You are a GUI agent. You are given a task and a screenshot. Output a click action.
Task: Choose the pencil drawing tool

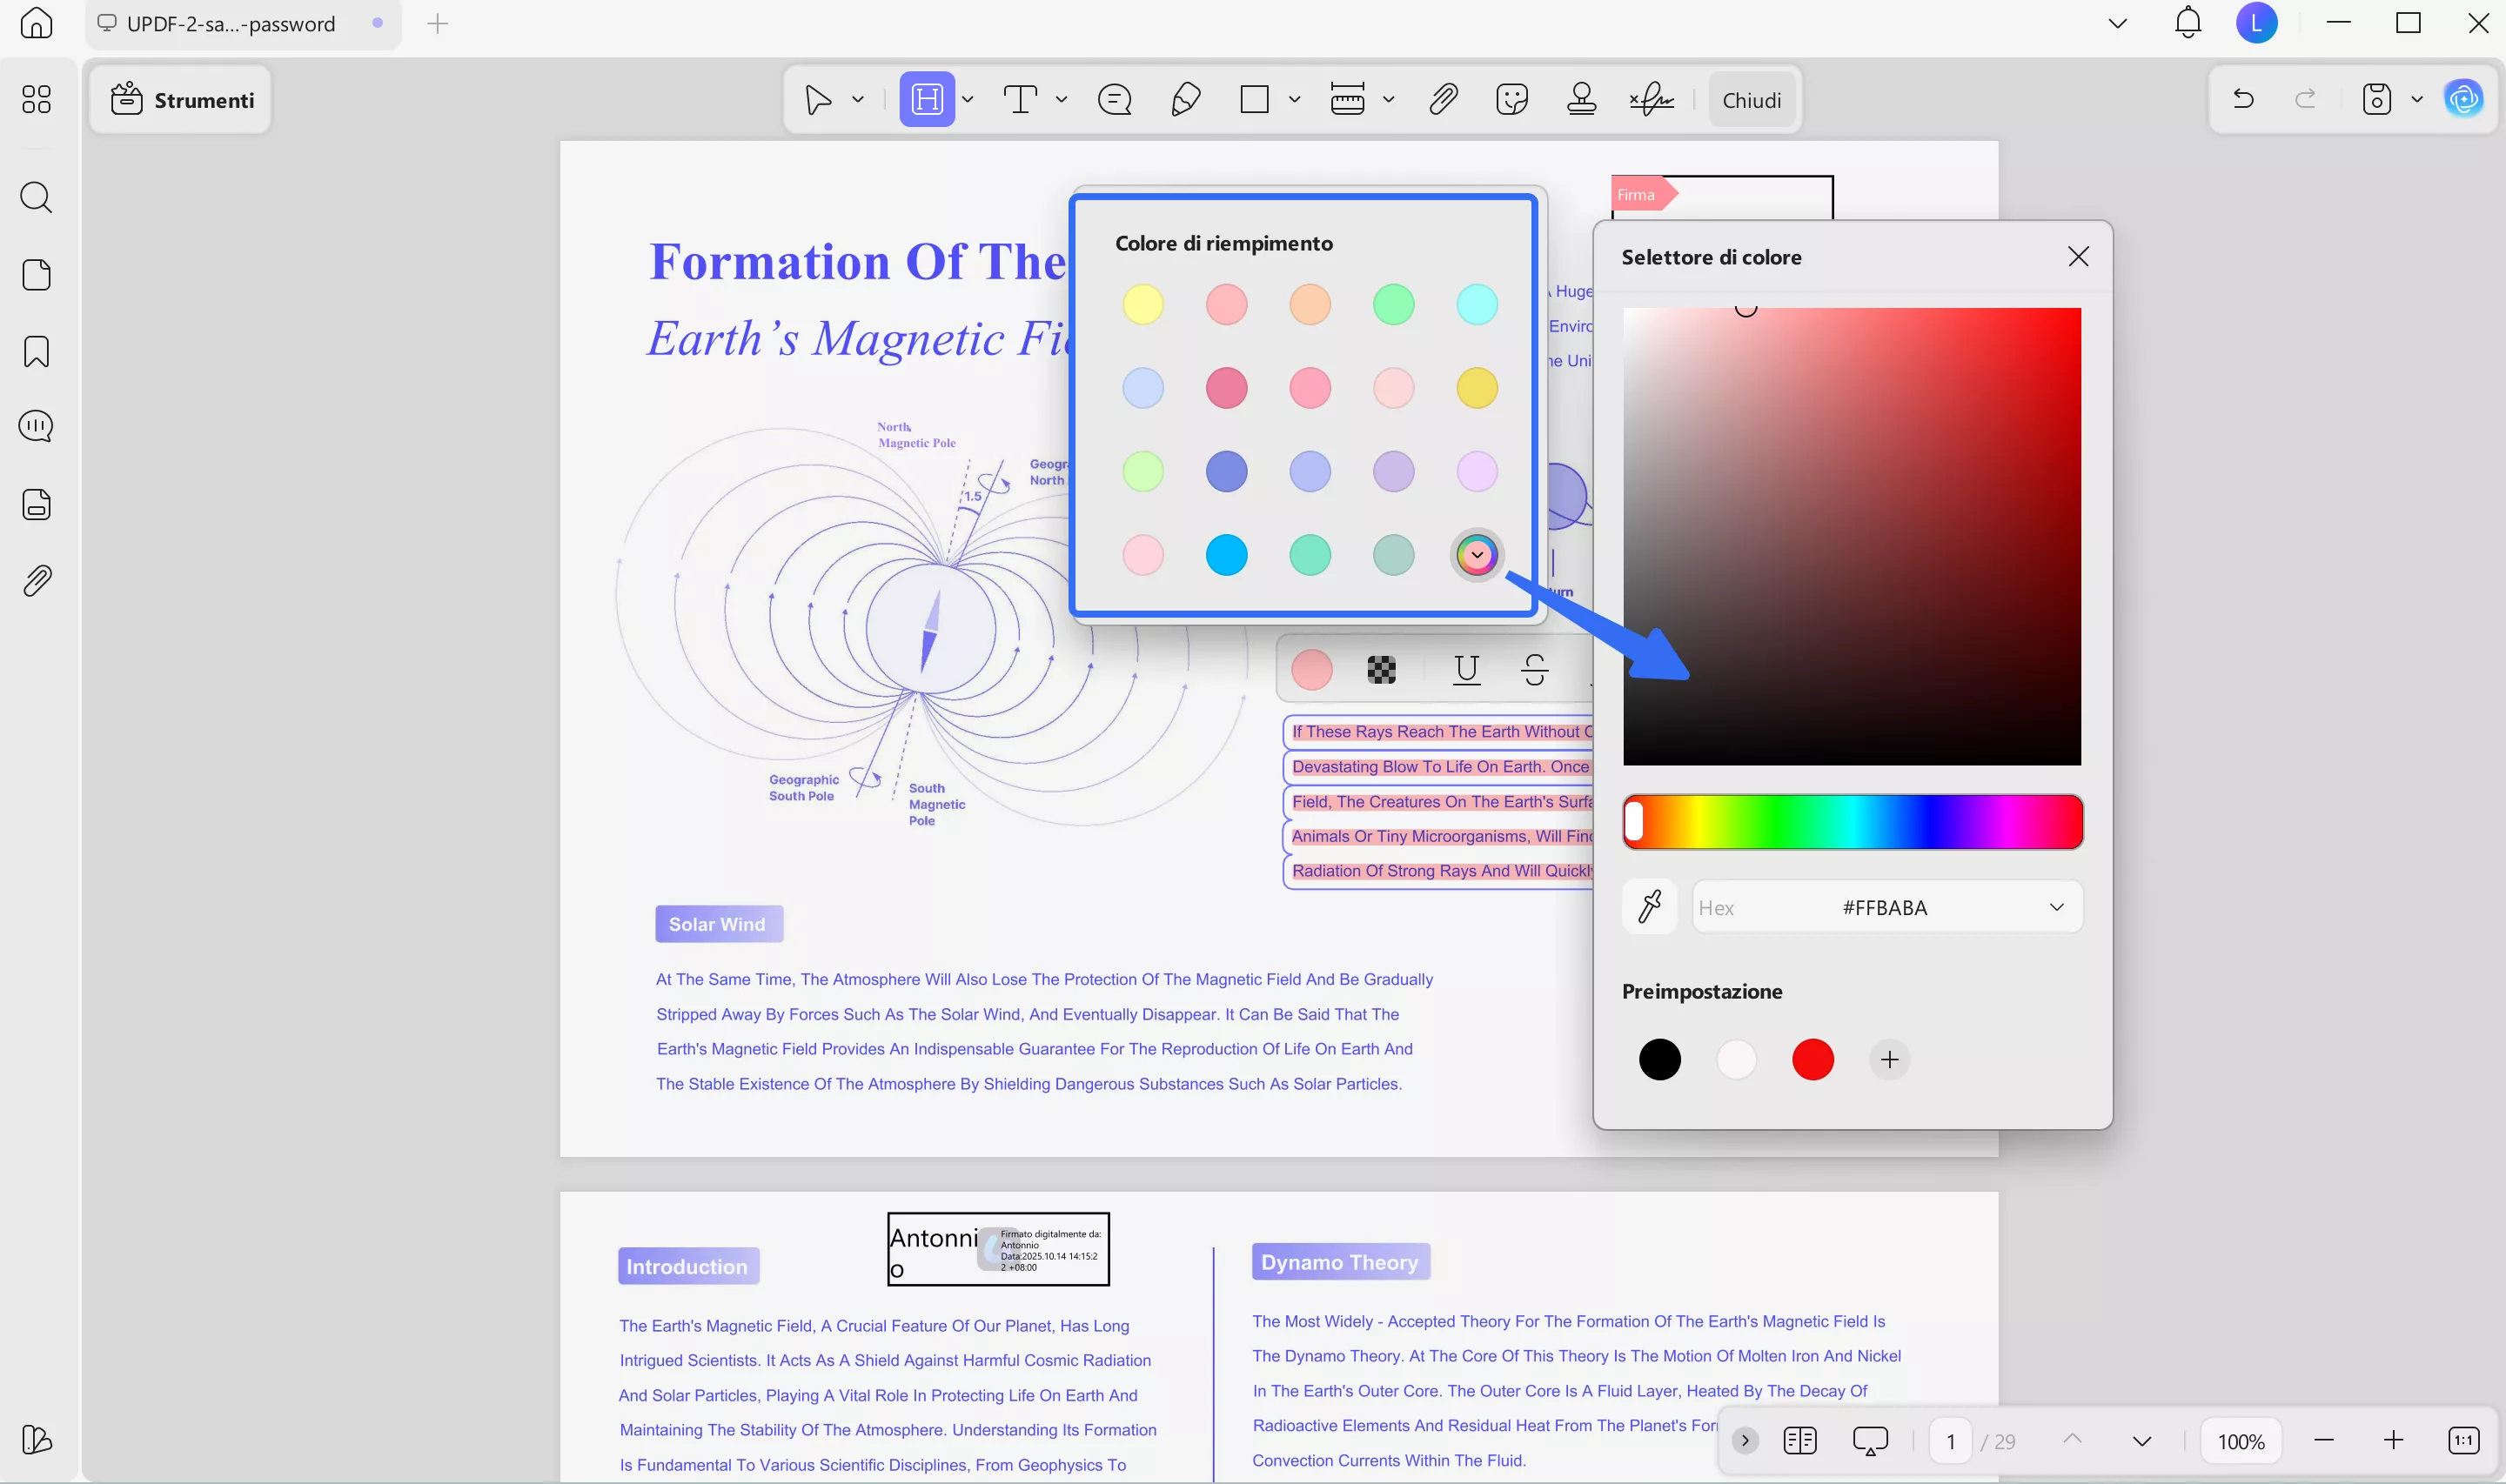pyautogui.click(x=1185, y=99)
